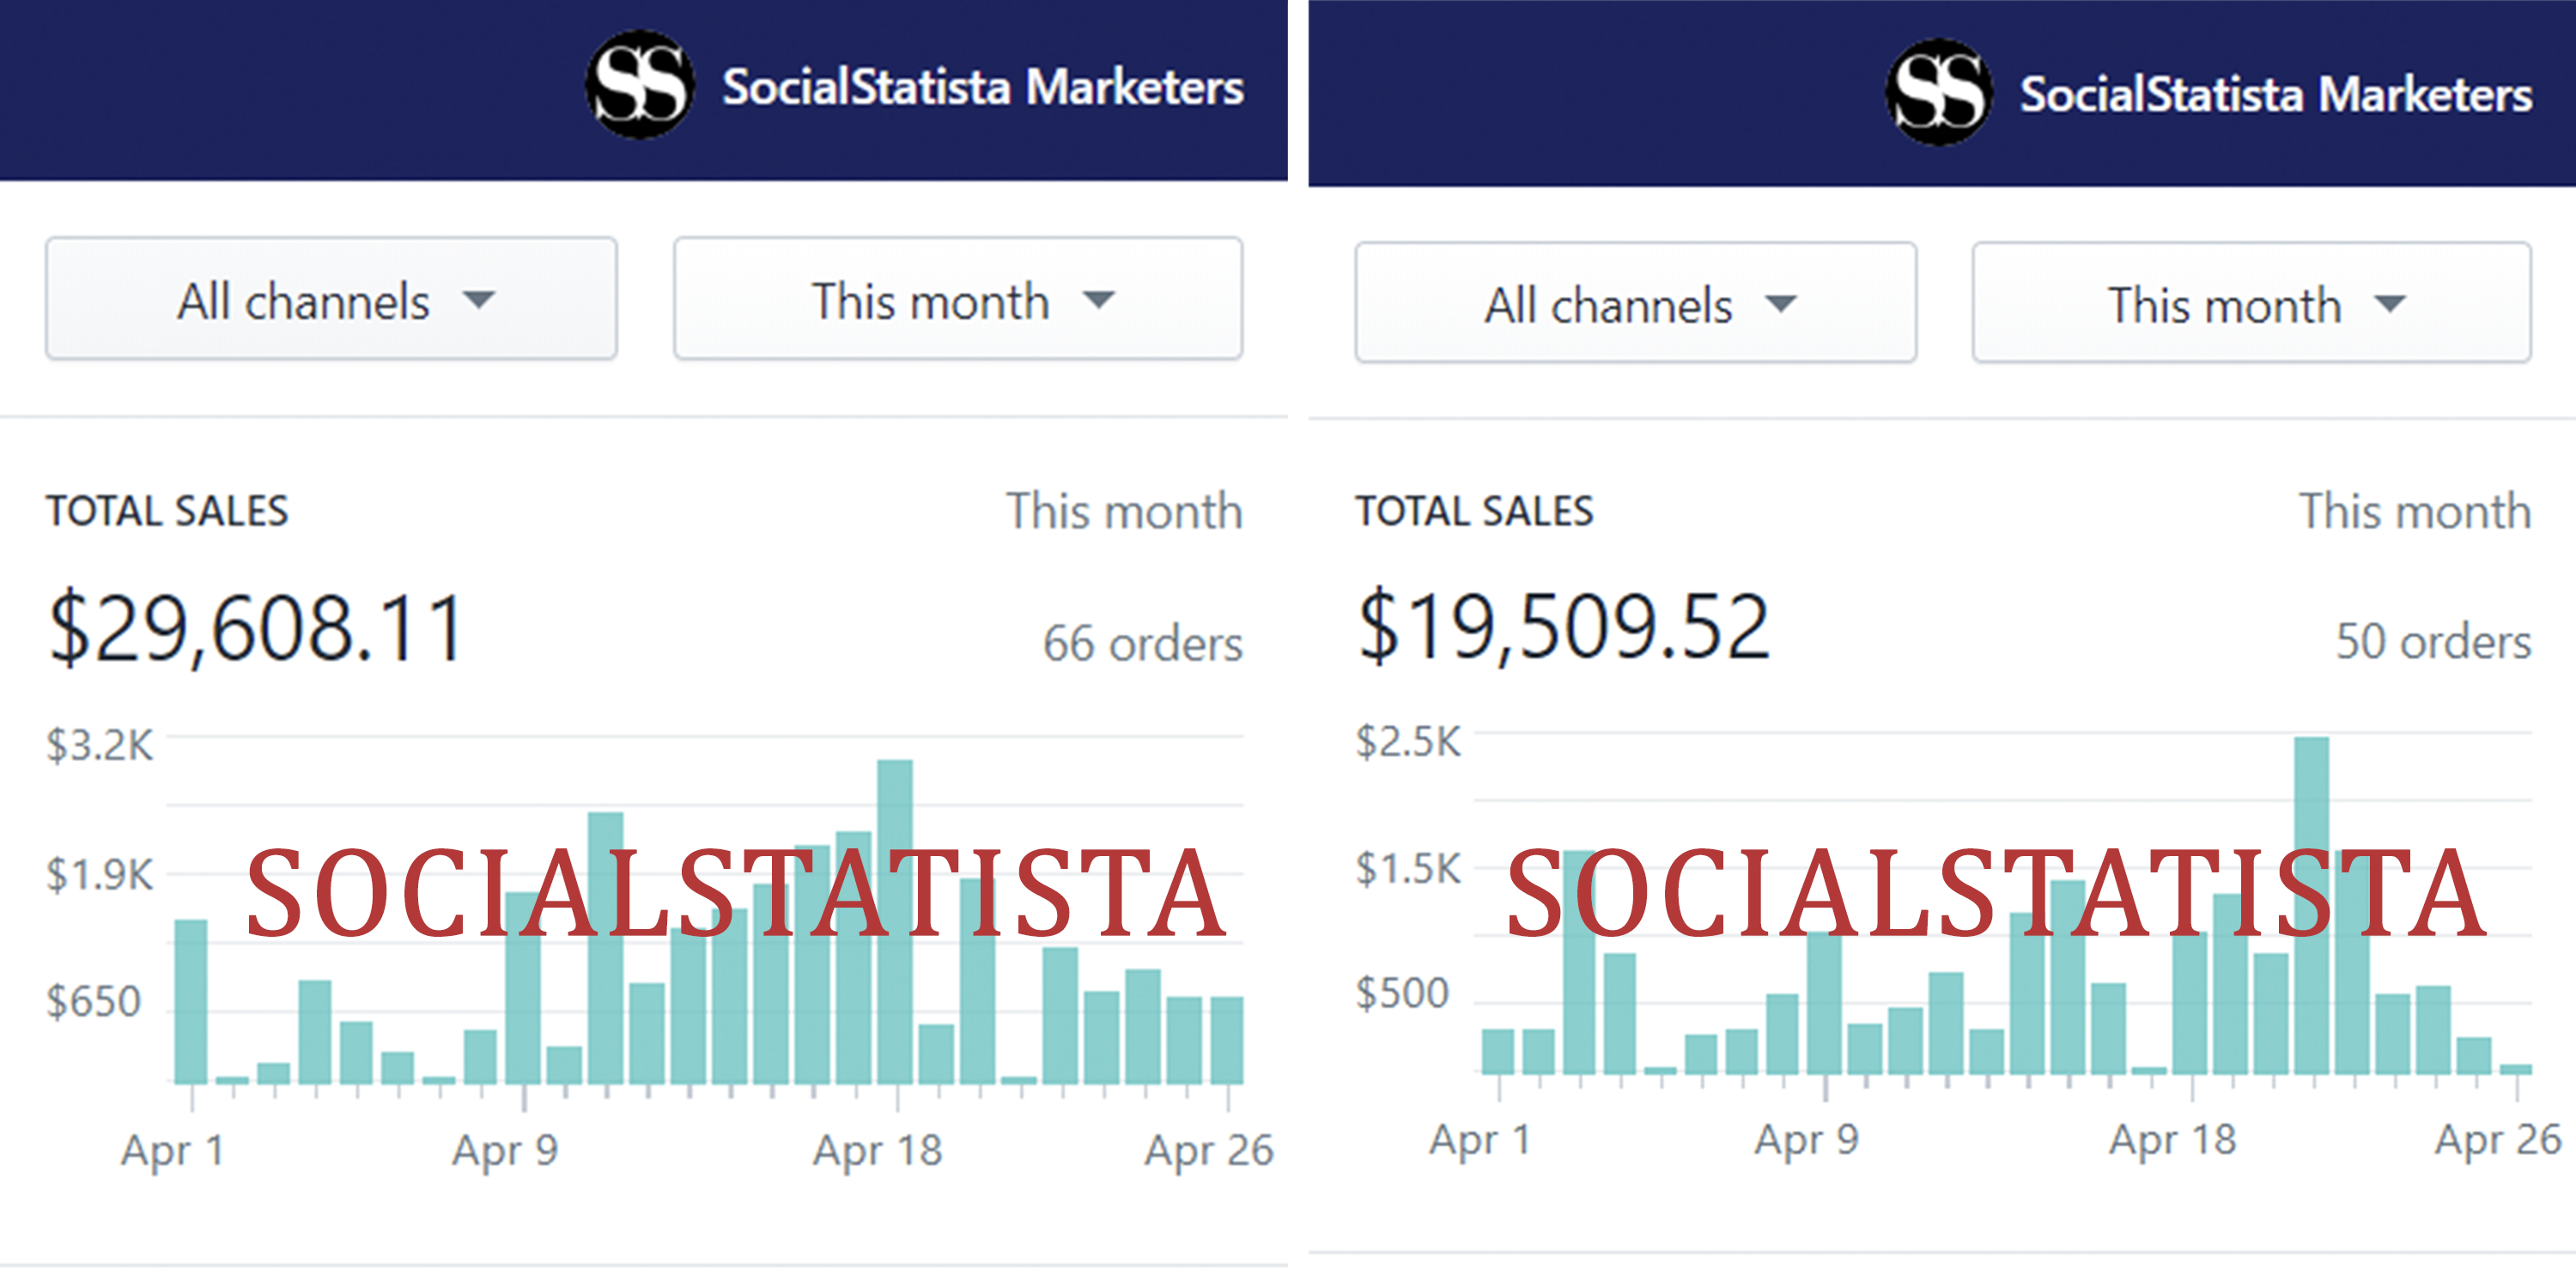Click Apr 18 axis label in the 66-orders chart
Screen dimensions: 2576x1288
[877, 1150]
